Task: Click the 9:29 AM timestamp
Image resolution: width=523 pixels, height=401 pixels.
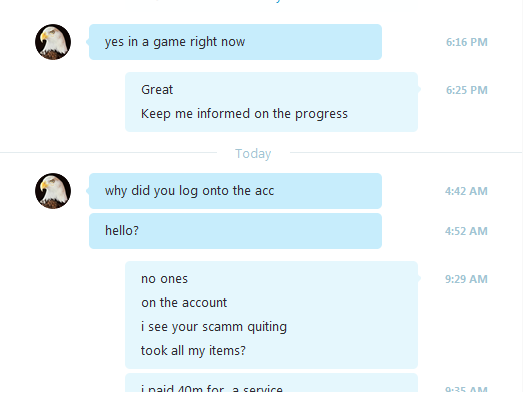Action: coord(466,279)
